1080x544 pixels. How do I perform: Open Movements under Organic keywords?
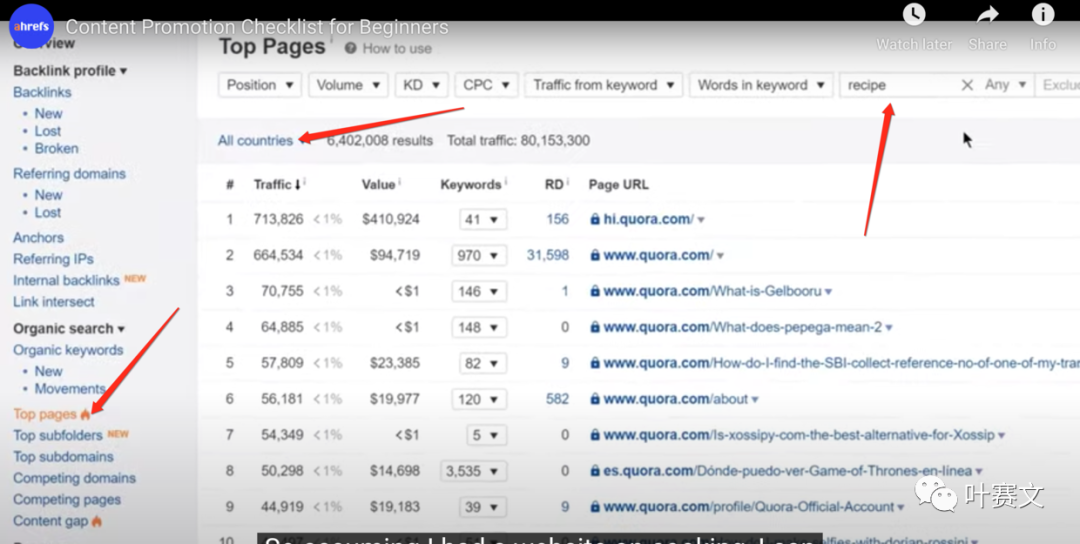pos(70,388)
